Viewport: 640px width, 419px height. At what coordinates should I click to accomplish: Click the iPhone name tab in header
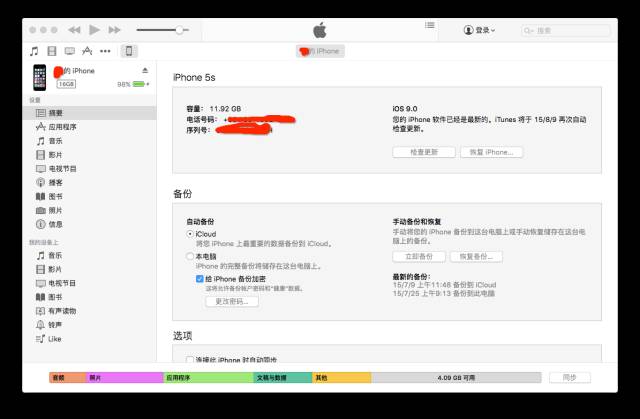(320, 51)
